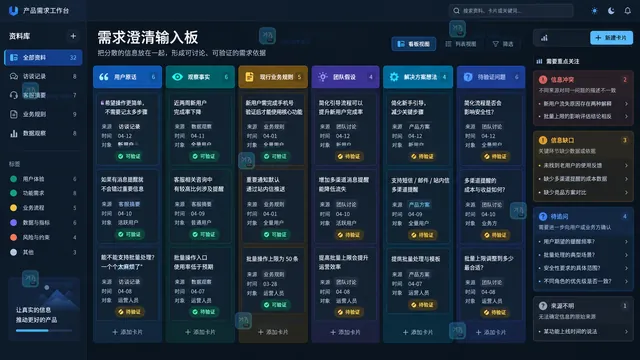Viewport: 640px width, 360px height.
Task: Click 待验证 badge on card 简化流程是否会影响安全性
Action: click(495, 156)
